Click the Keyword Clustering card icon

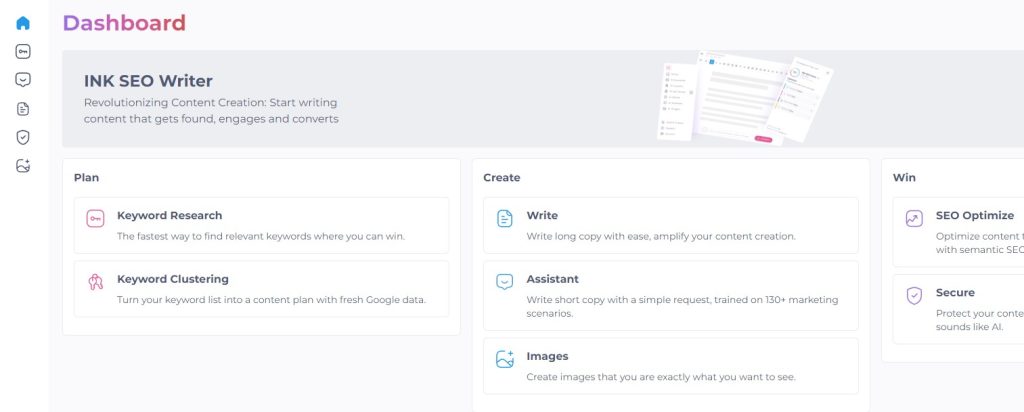[x=95, y=282]
